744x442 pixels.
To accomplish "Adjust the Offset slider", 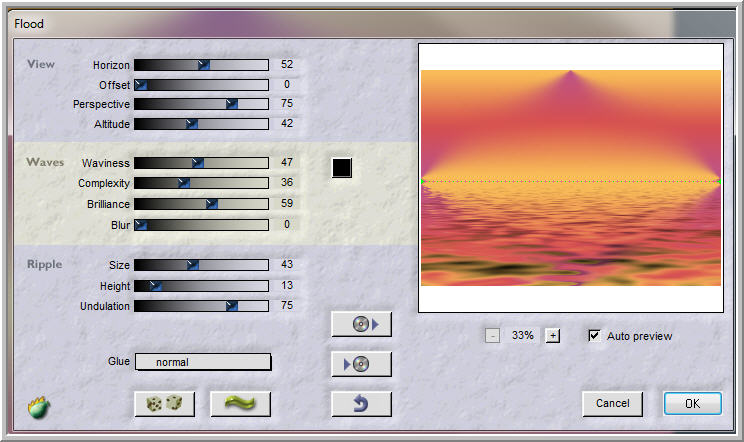I will 201,85.
